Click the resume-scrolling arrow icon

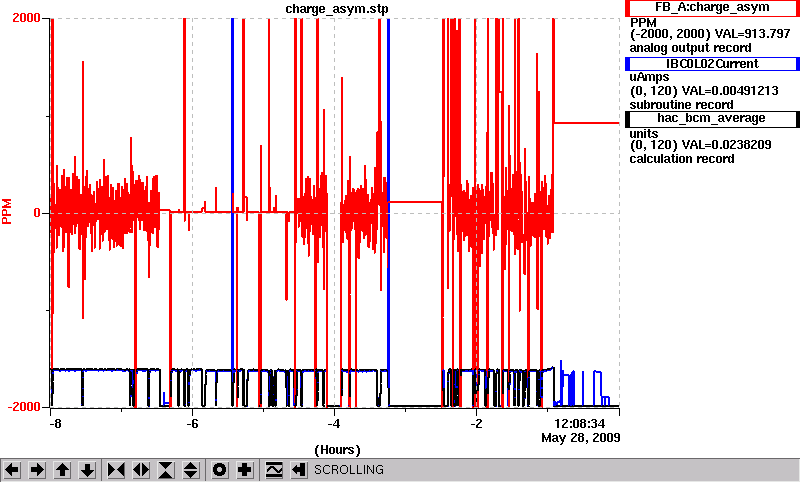pos(299,469)
